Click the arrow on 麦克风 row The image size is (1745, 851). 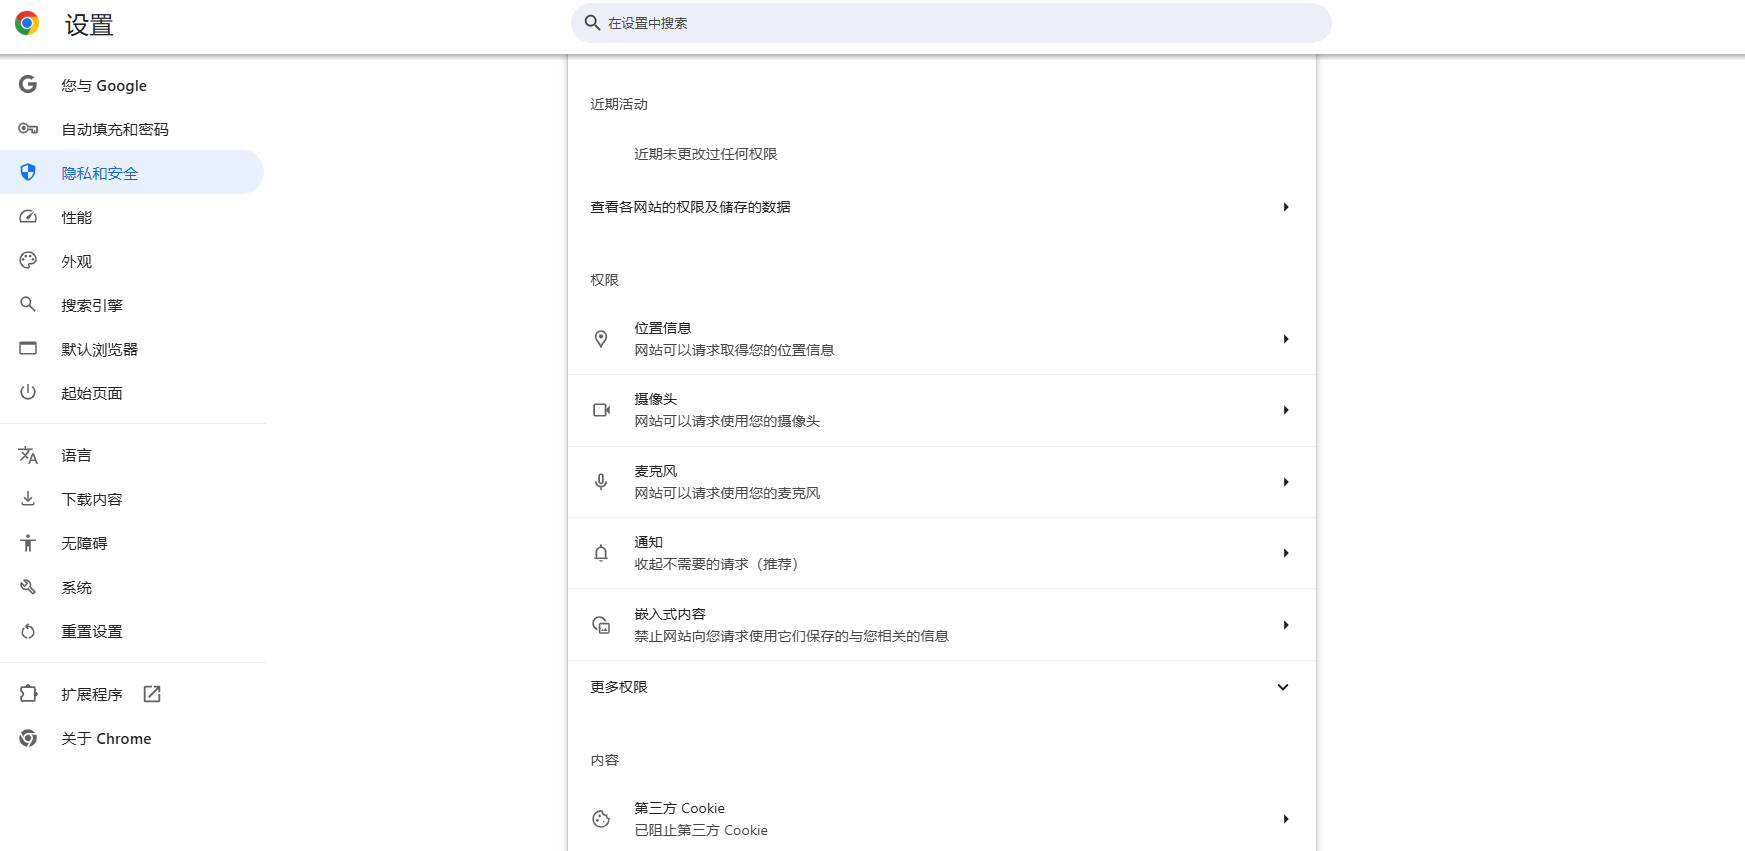[x=1286, y=482]
